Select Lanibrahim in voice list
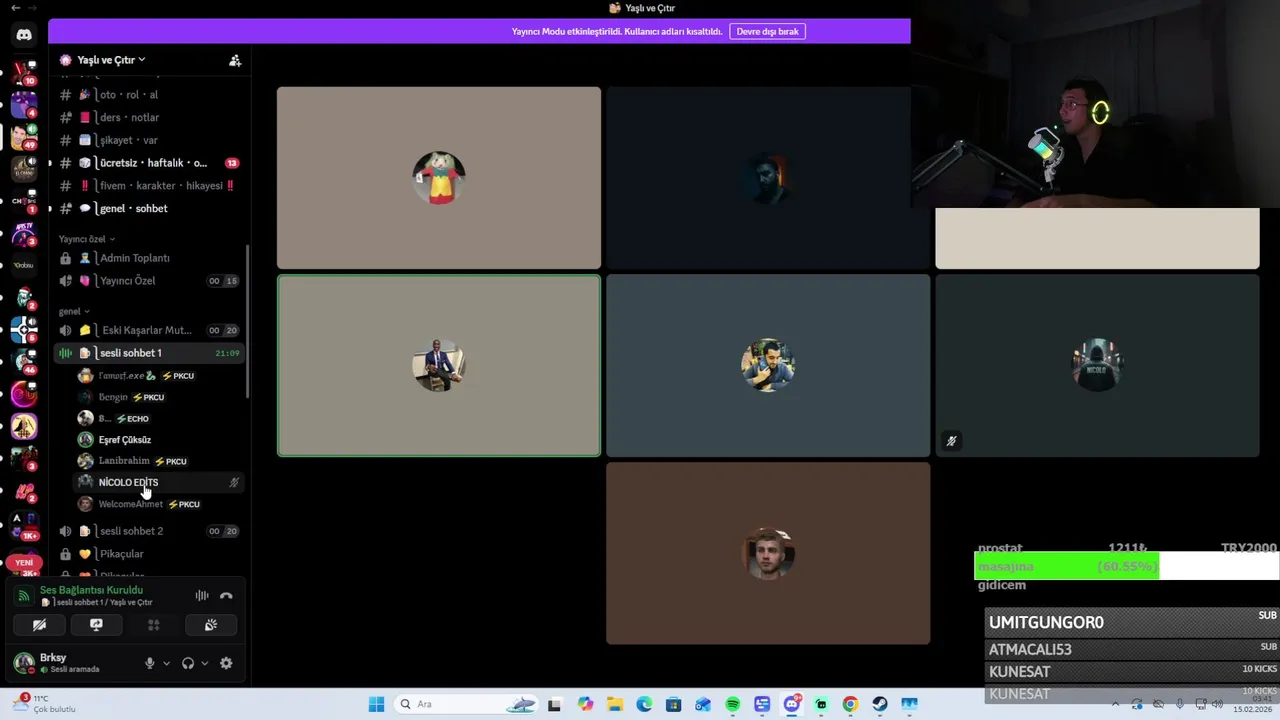This screenshot has width=1280, height=720. pyautogui.click(x=158, y=461)
